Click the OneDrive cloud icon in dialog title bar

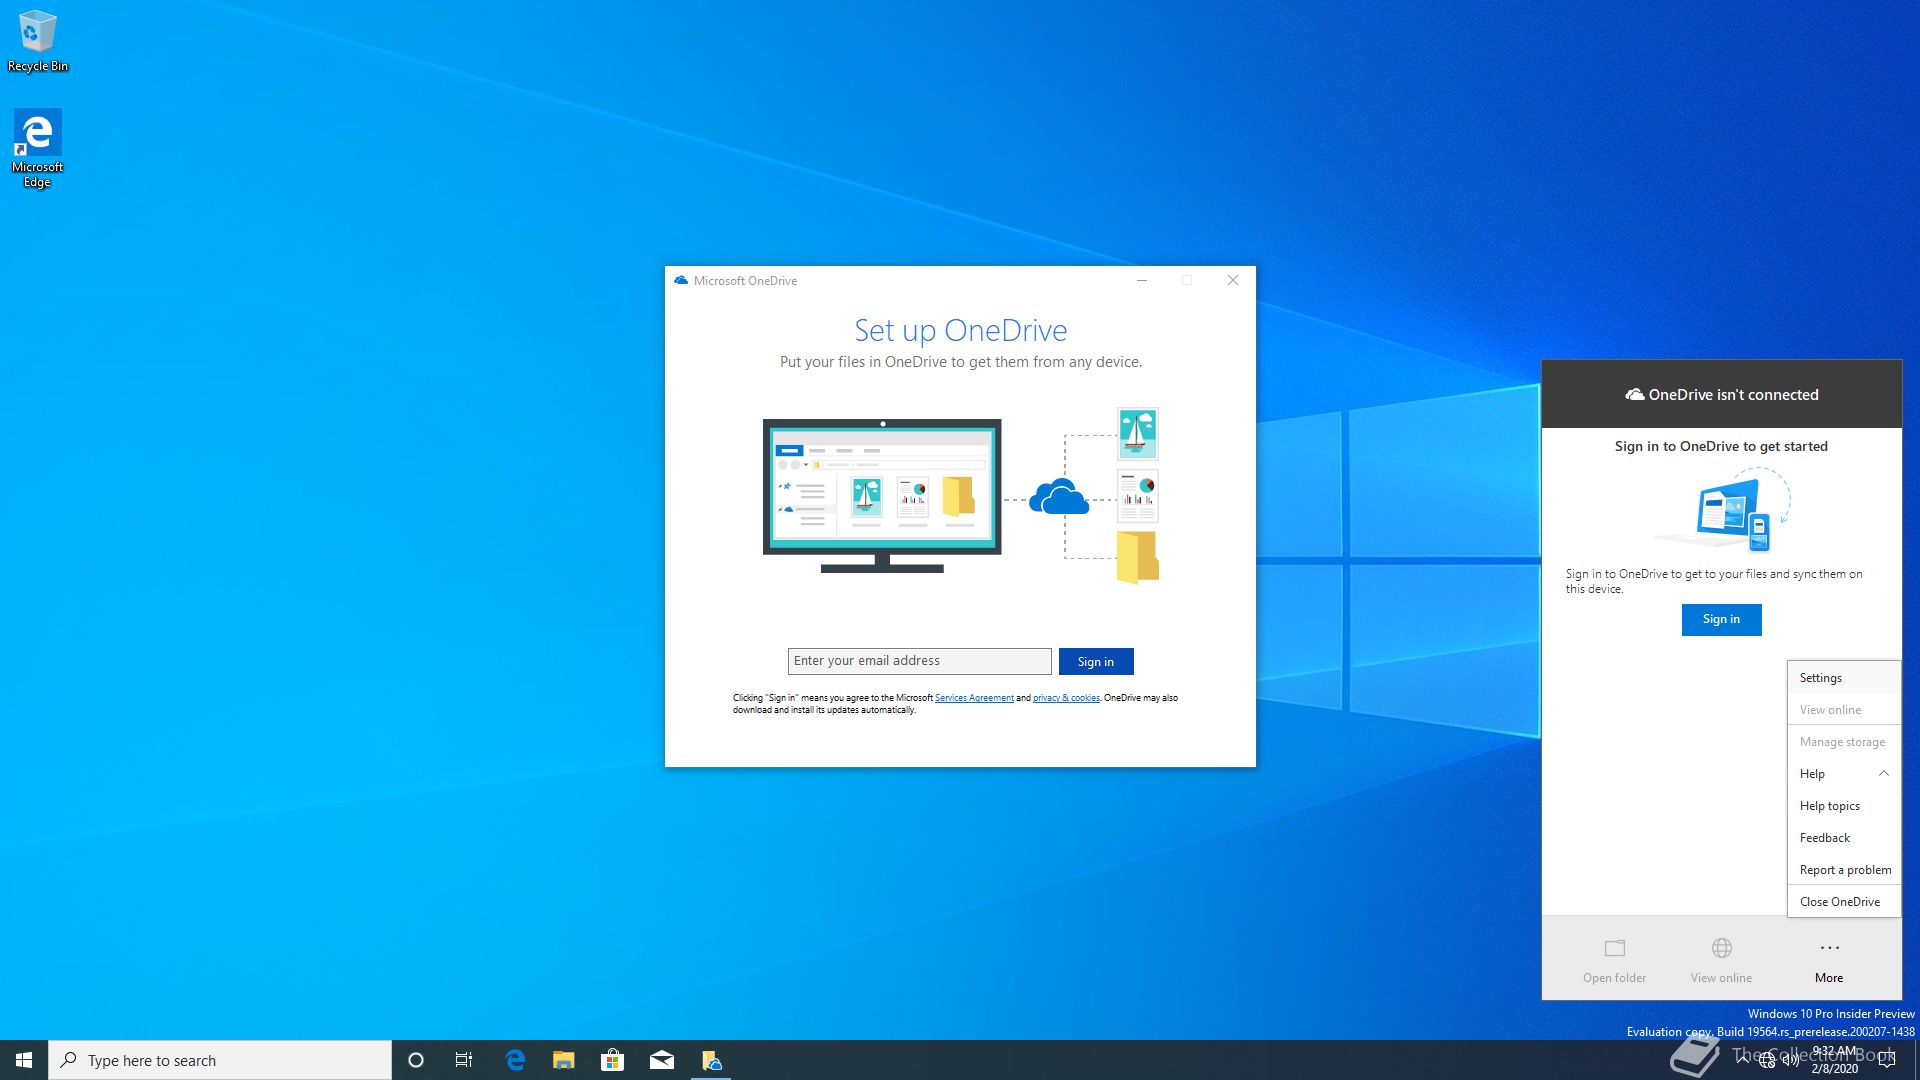coord(681,281)
